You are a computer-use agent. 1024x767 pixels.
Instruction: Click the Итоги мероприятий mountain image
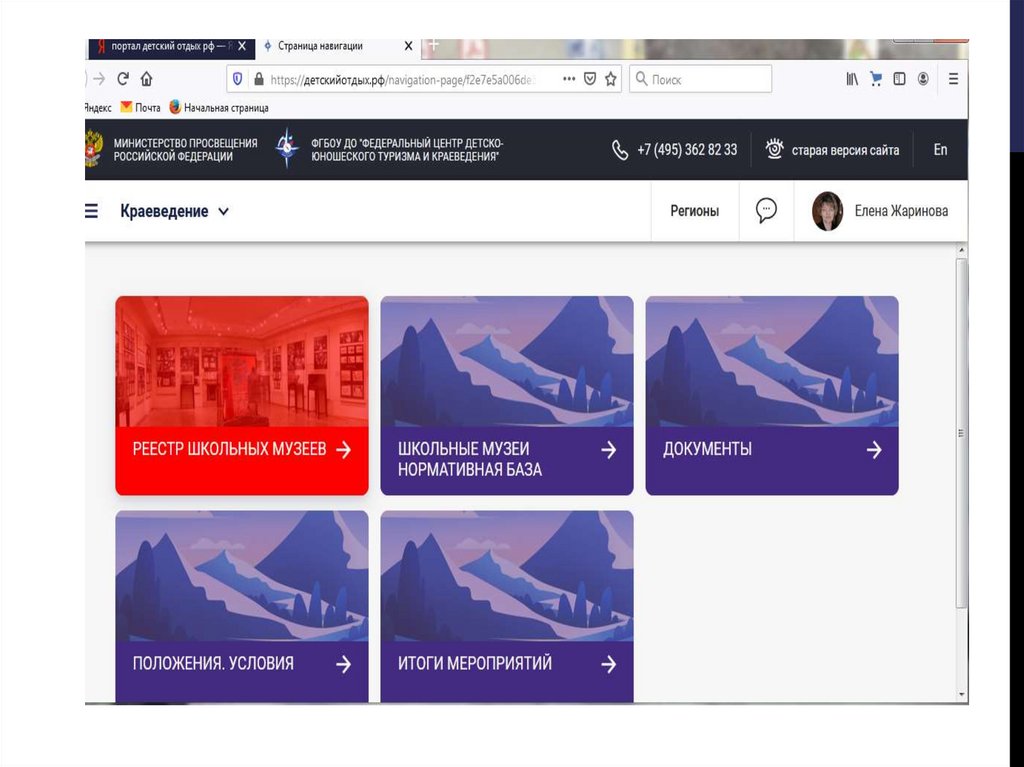point(507,576)
